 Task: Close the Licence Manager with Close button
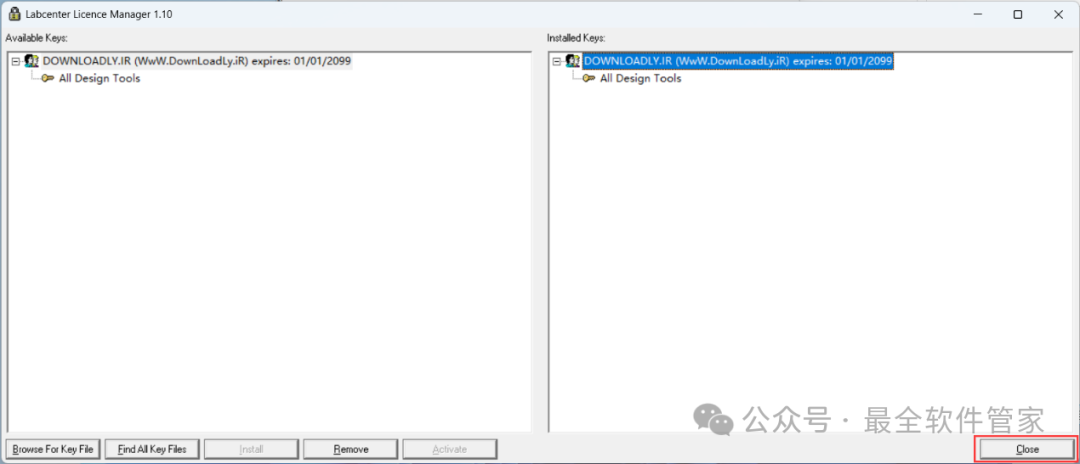[x=1026, y=449]
